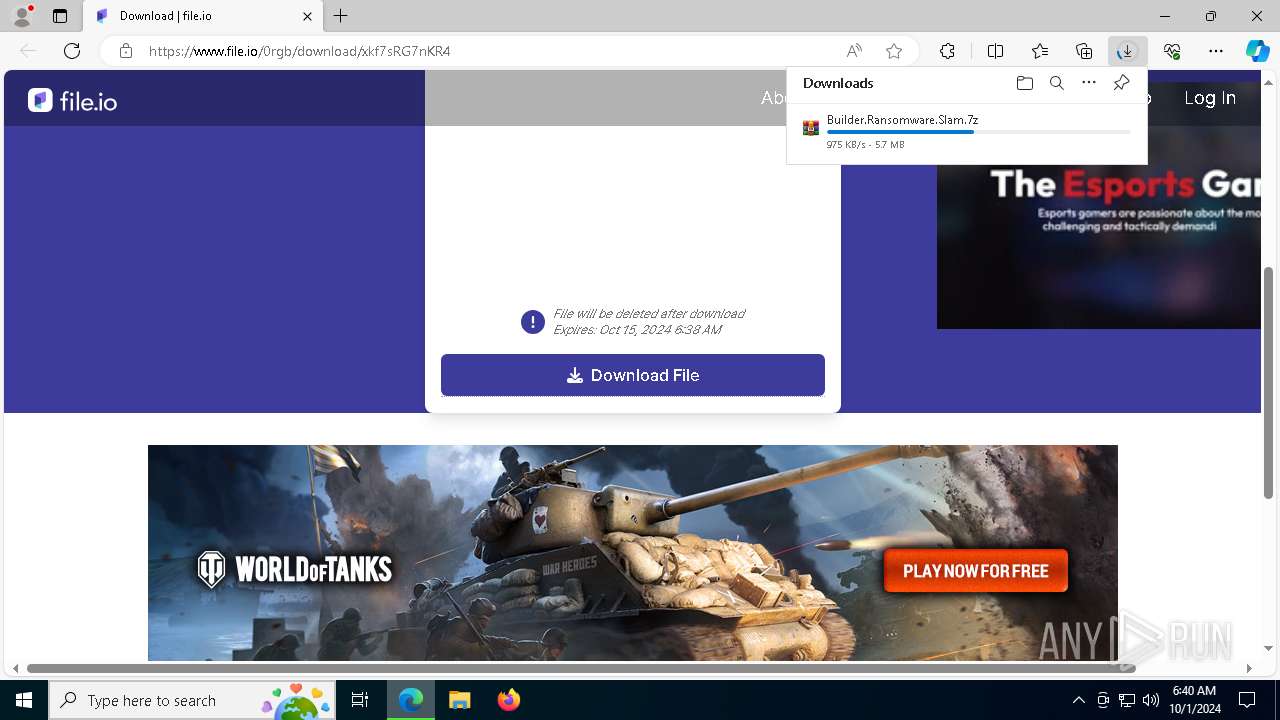Toggle split screen view
Viewport: 1280px width, 720px height.
point(996,51)
